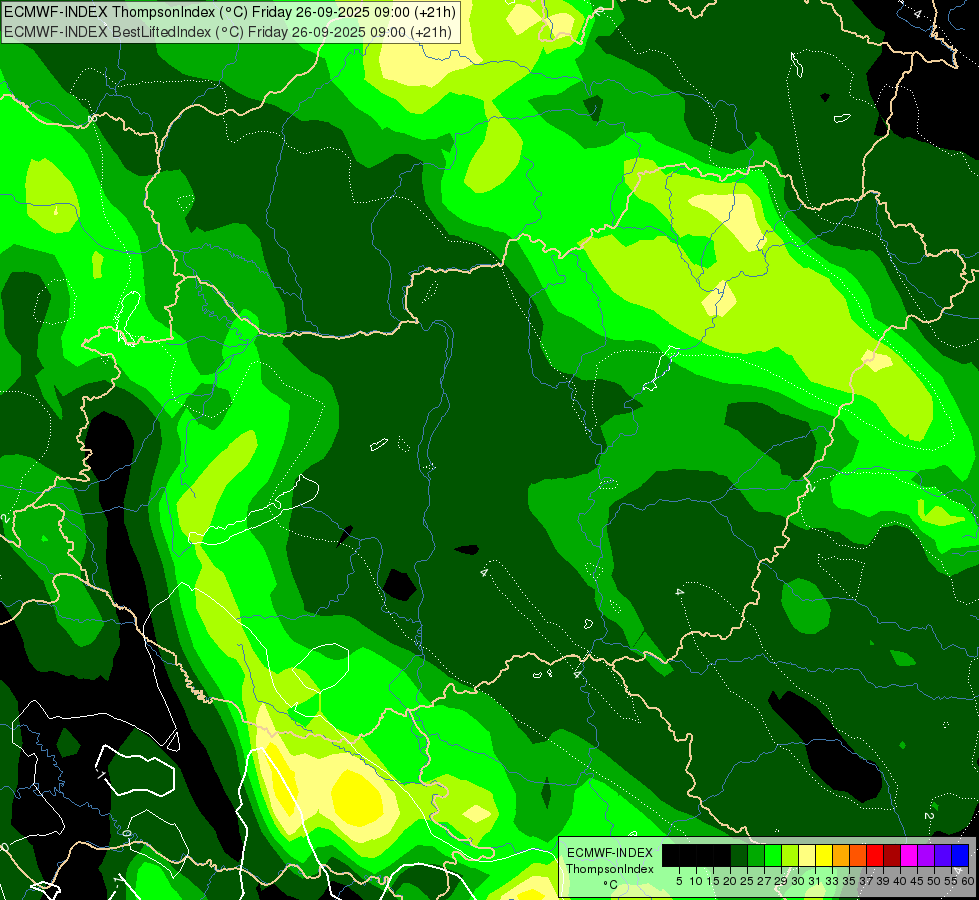This screenshot has width=979, height=900.
Task: Click the dark green legend swatch (20–25)
Action: click(x=739, y=855)
